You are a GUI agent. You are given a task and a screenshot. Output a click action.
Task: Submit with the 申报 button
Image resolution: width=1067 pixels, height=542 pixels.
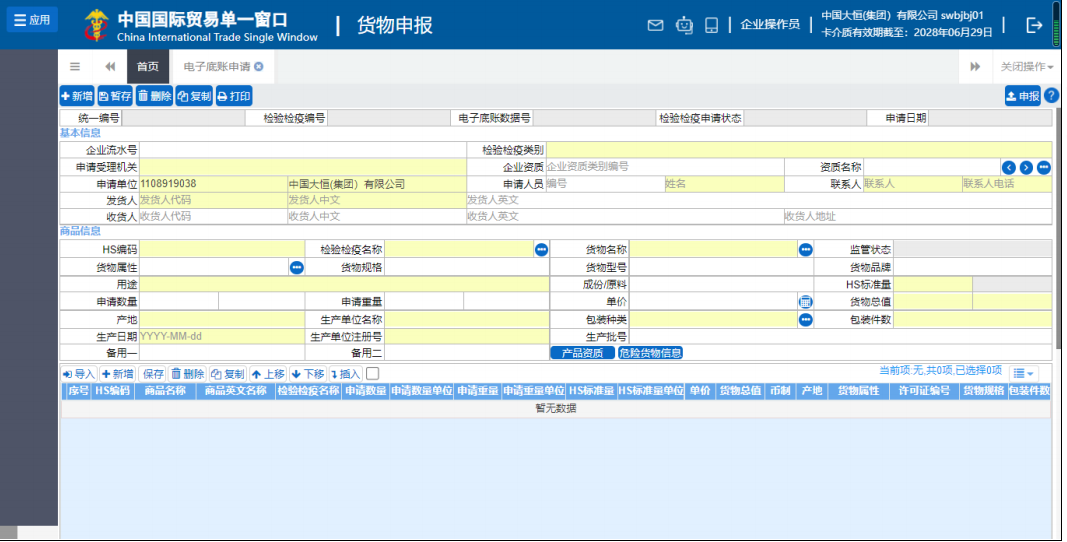(1023, 96)
